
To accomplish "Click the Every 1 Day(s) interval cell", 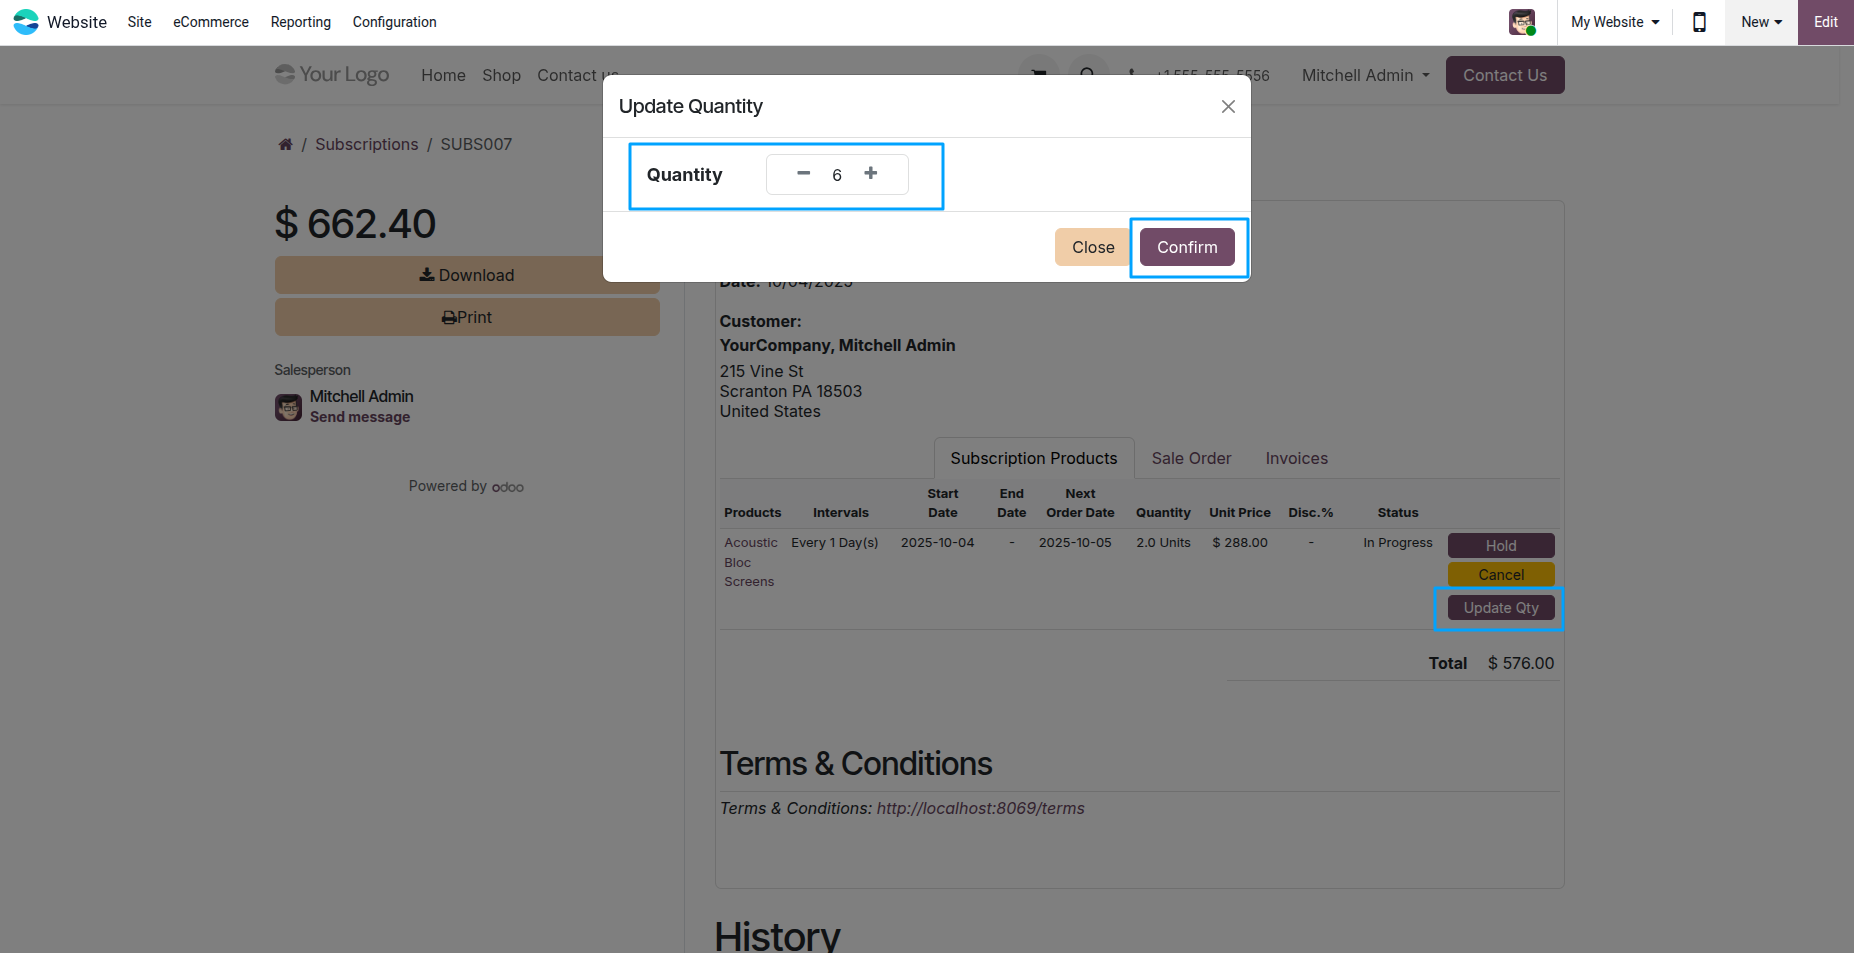I will point(835,543).
